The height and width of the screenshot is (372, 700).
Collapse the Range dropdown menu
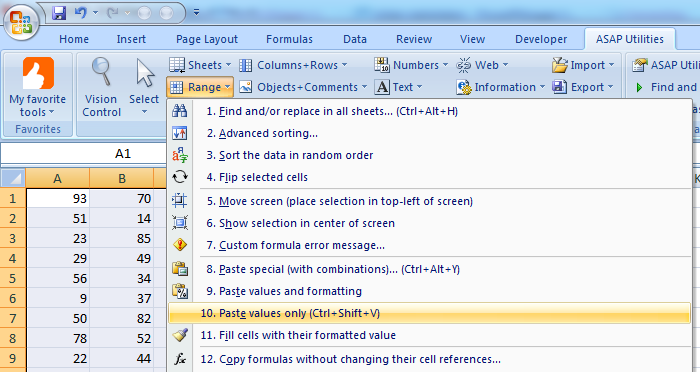pyautogui.click(x=200, y=87)
